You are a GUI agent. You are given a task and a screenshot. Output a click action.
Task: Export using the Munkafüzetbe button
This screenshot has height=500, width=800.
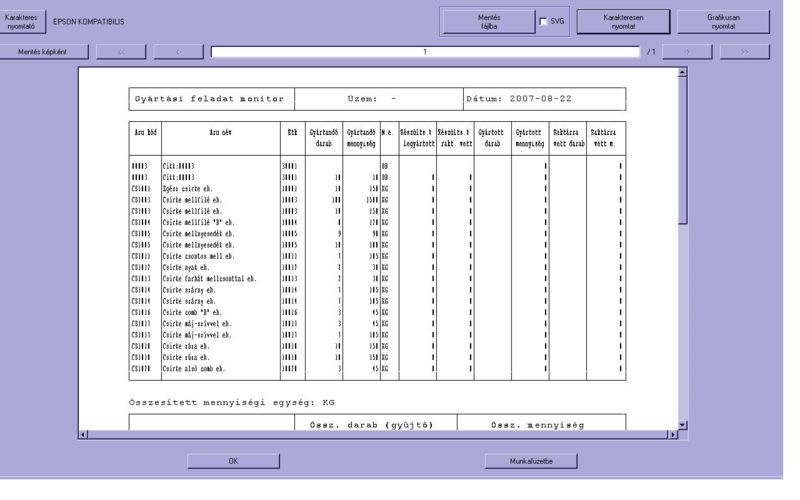pos(531,461)
